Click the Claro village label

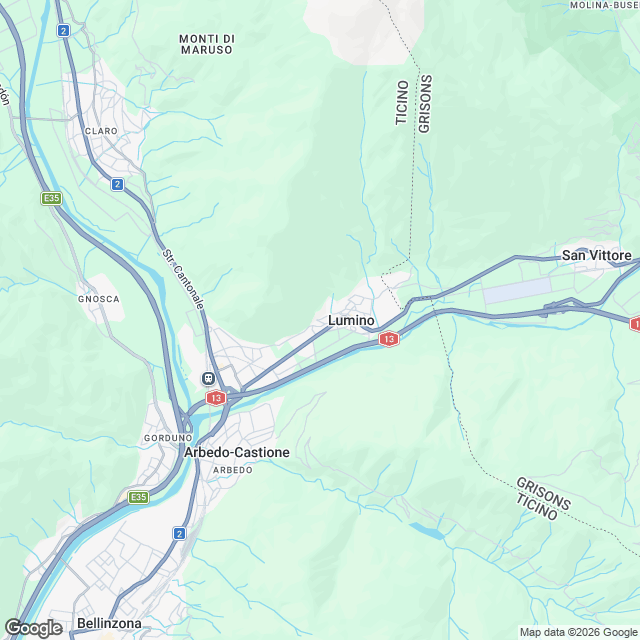point(101,131)
